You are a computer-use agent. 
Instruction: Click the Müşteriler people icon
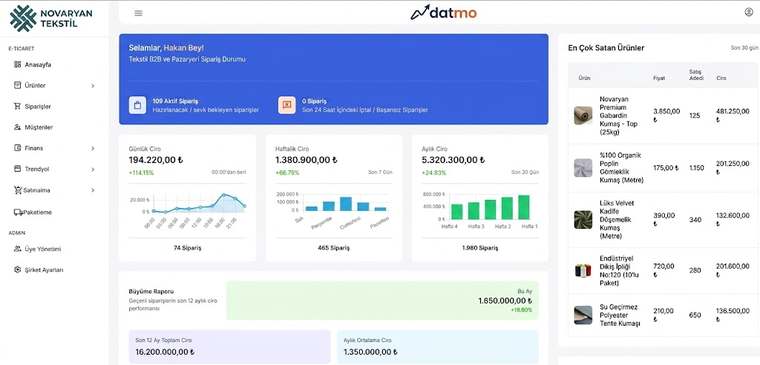(17, 127)
